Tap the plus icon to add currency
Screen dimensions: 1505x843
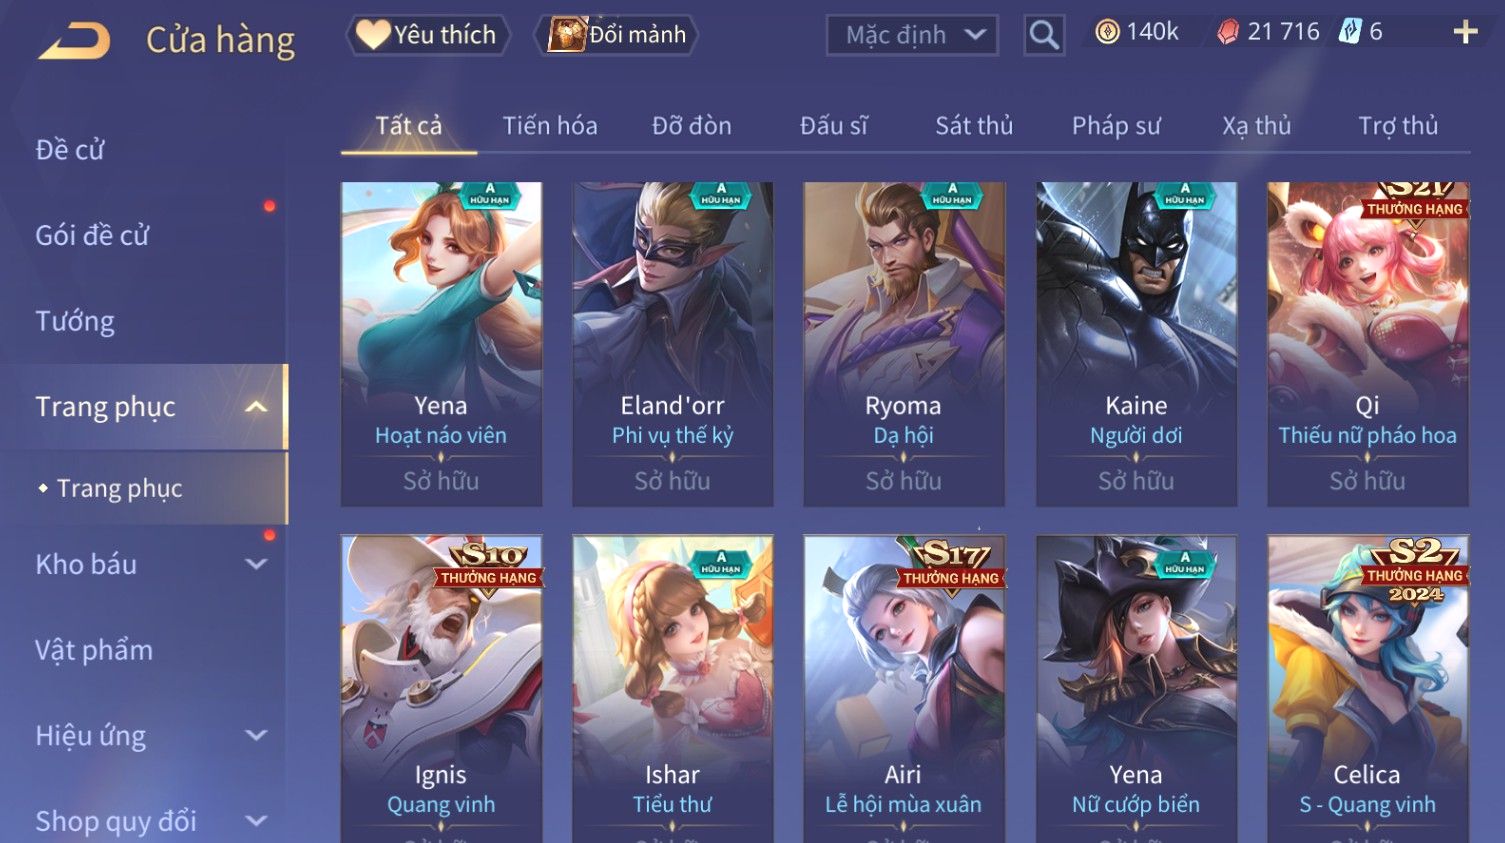click(1465, 33)
